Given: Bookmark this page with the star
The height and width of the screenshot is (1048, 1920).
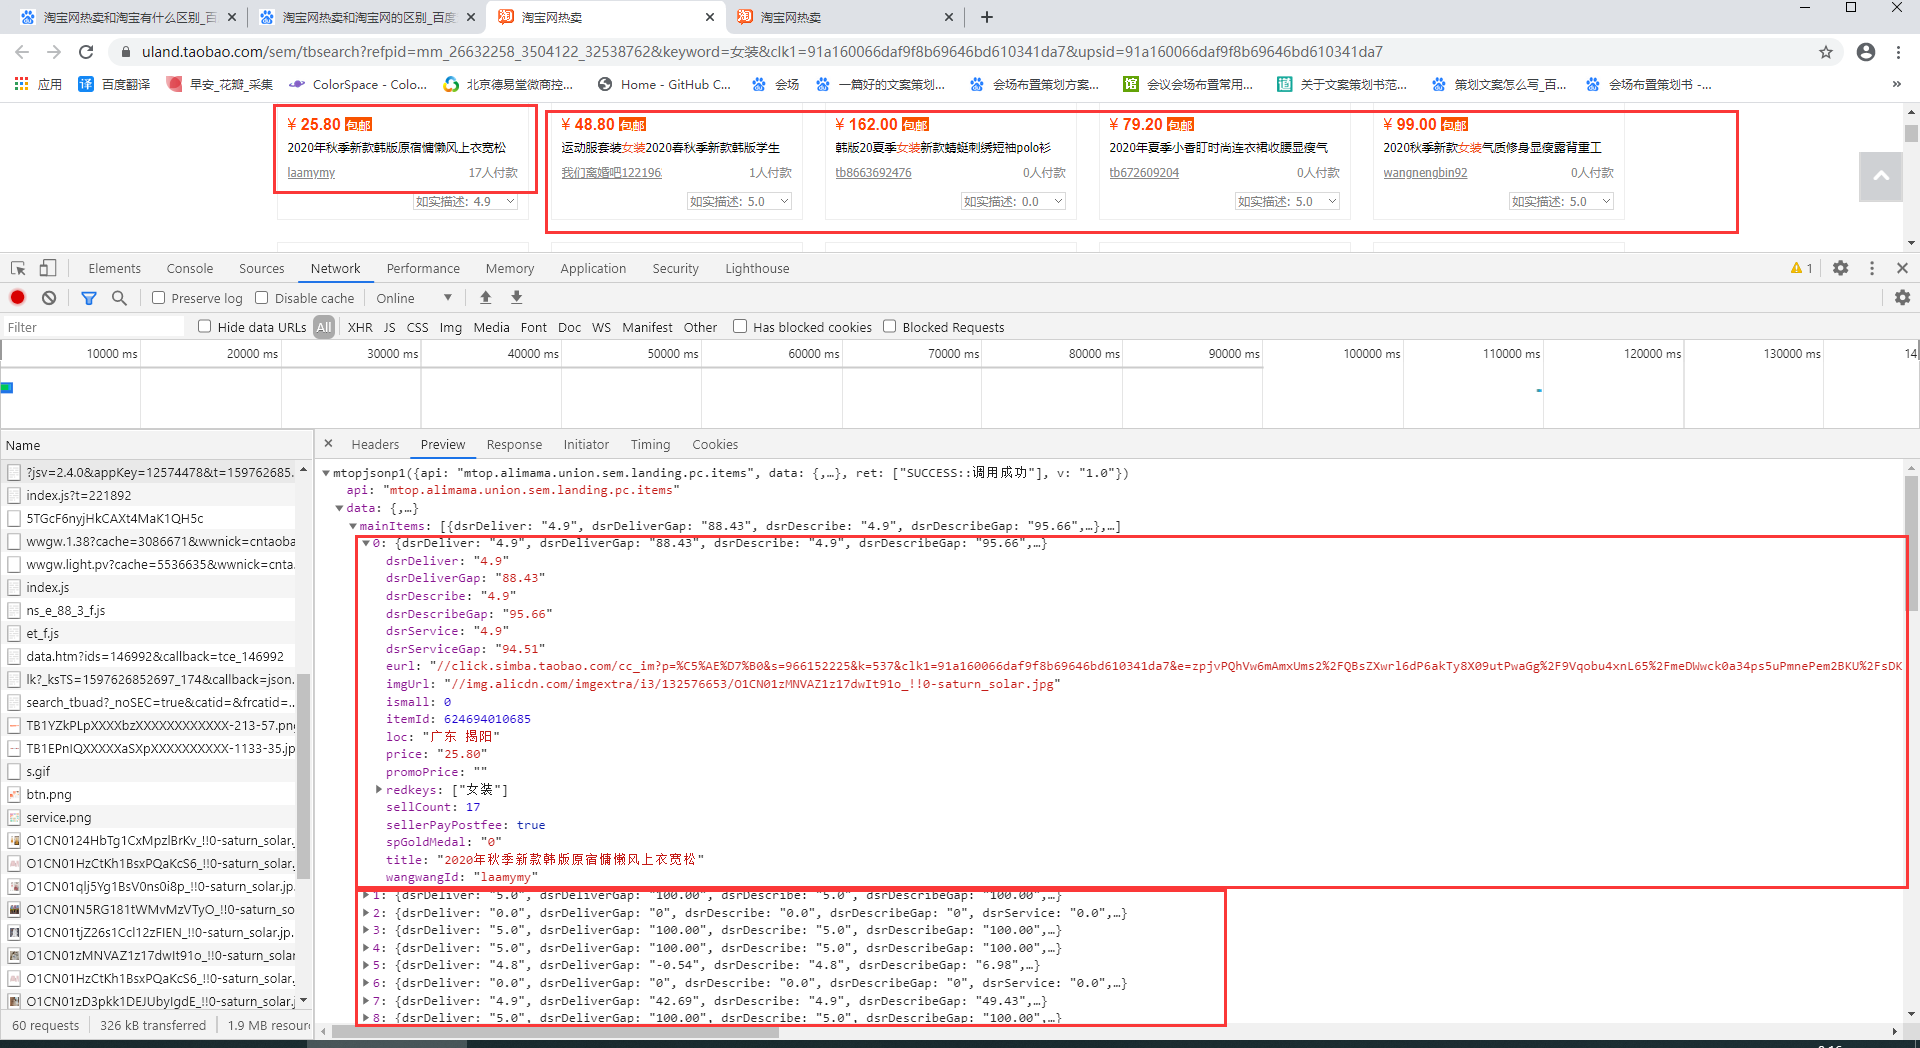Looking at the screenshot, I should (x=1826, y=52).
